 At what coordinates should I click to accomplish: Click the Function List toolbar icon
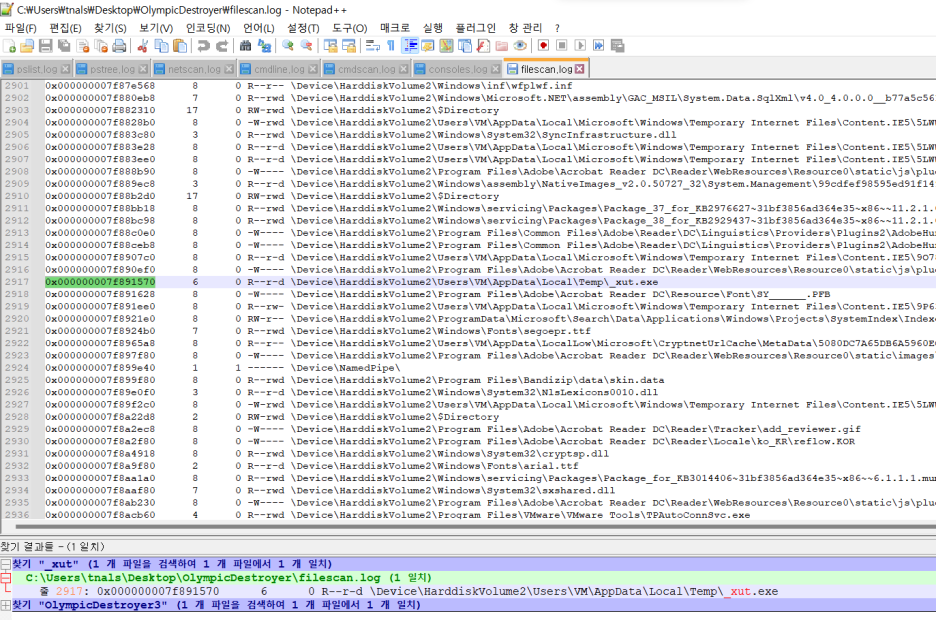point(483,46)
